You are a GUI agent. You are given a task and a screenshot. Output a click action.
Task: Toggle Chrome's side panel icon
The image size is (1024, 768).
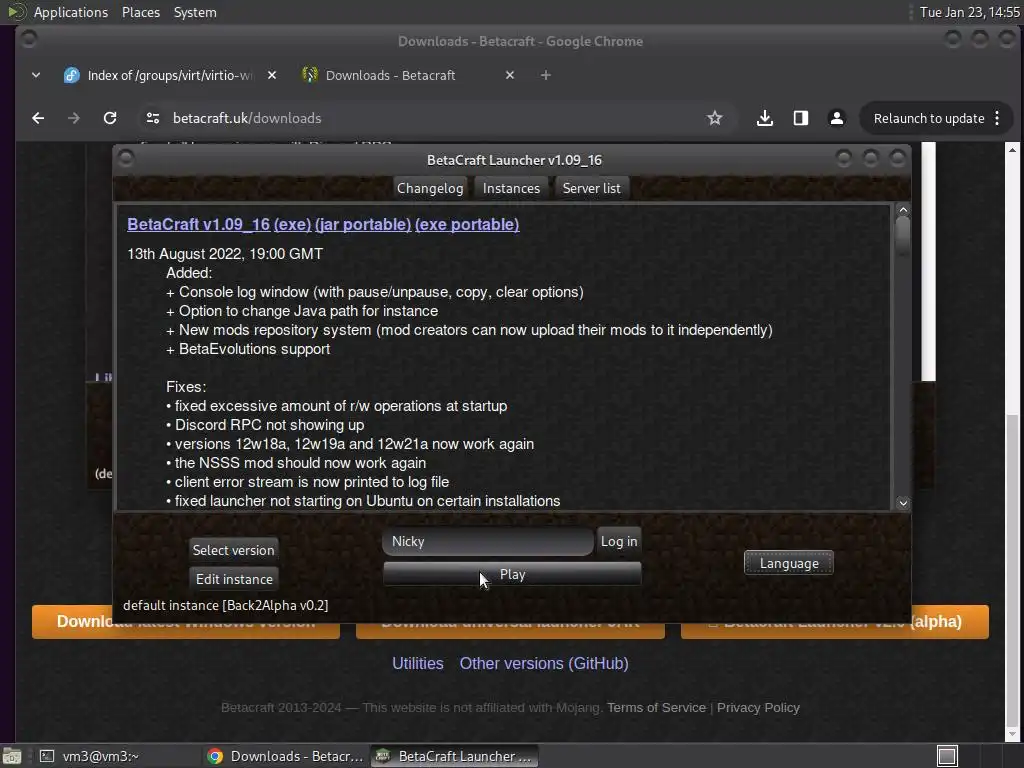click(801, 118)
